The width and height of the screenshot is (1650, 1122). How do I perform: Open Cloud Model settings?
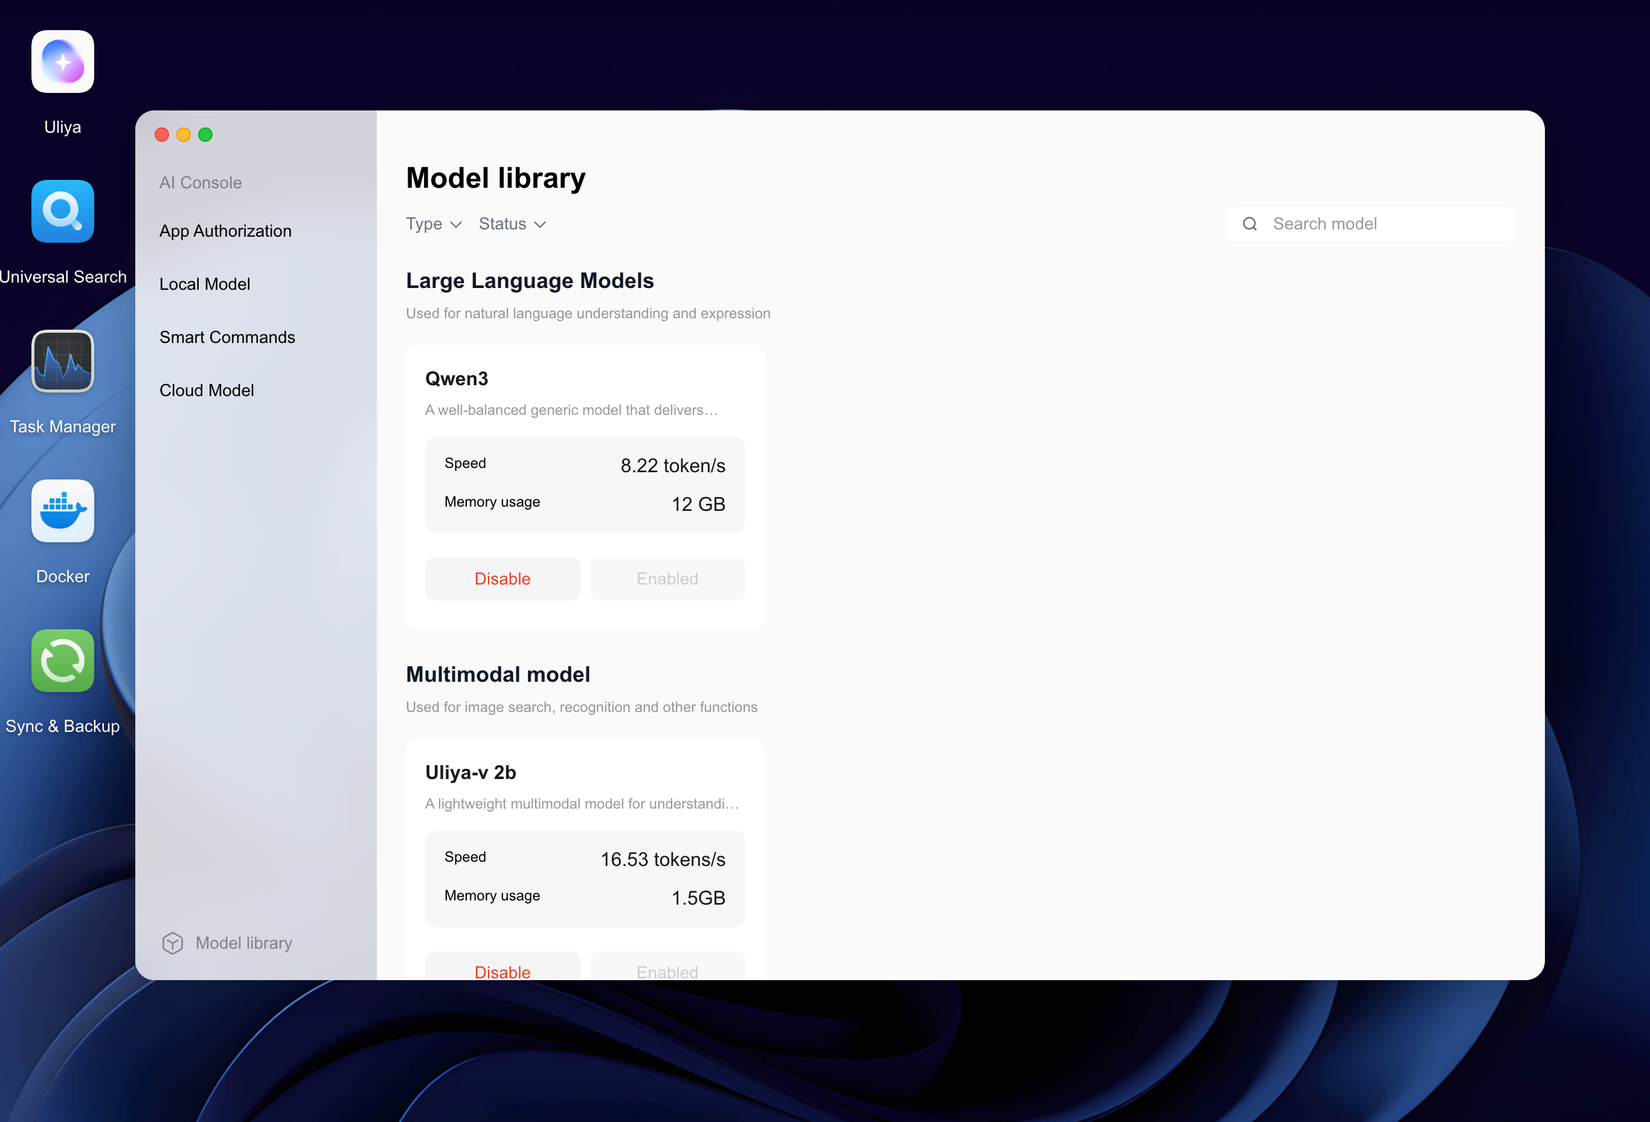coord(206,390)
